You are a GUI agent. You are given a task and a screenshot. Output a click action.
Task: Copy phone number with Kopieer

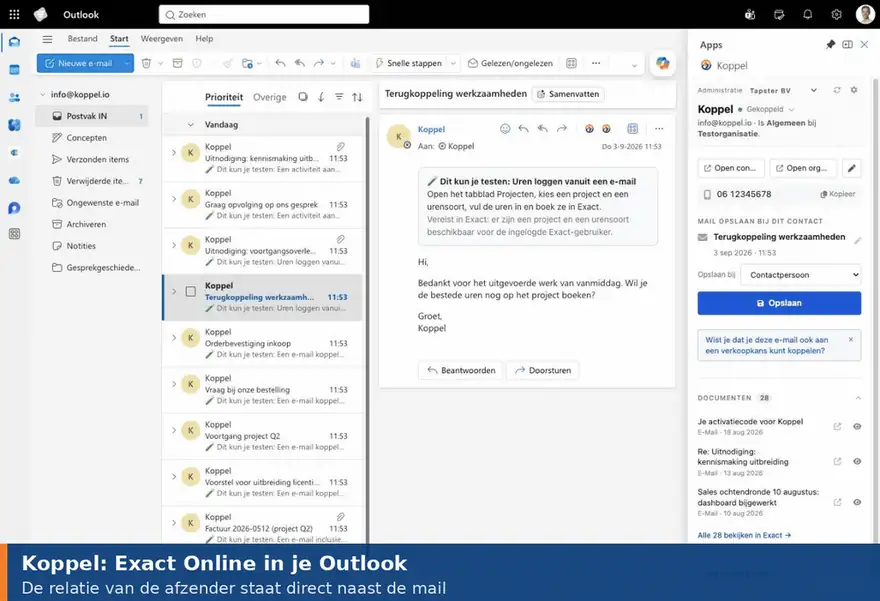pos(837,194)
